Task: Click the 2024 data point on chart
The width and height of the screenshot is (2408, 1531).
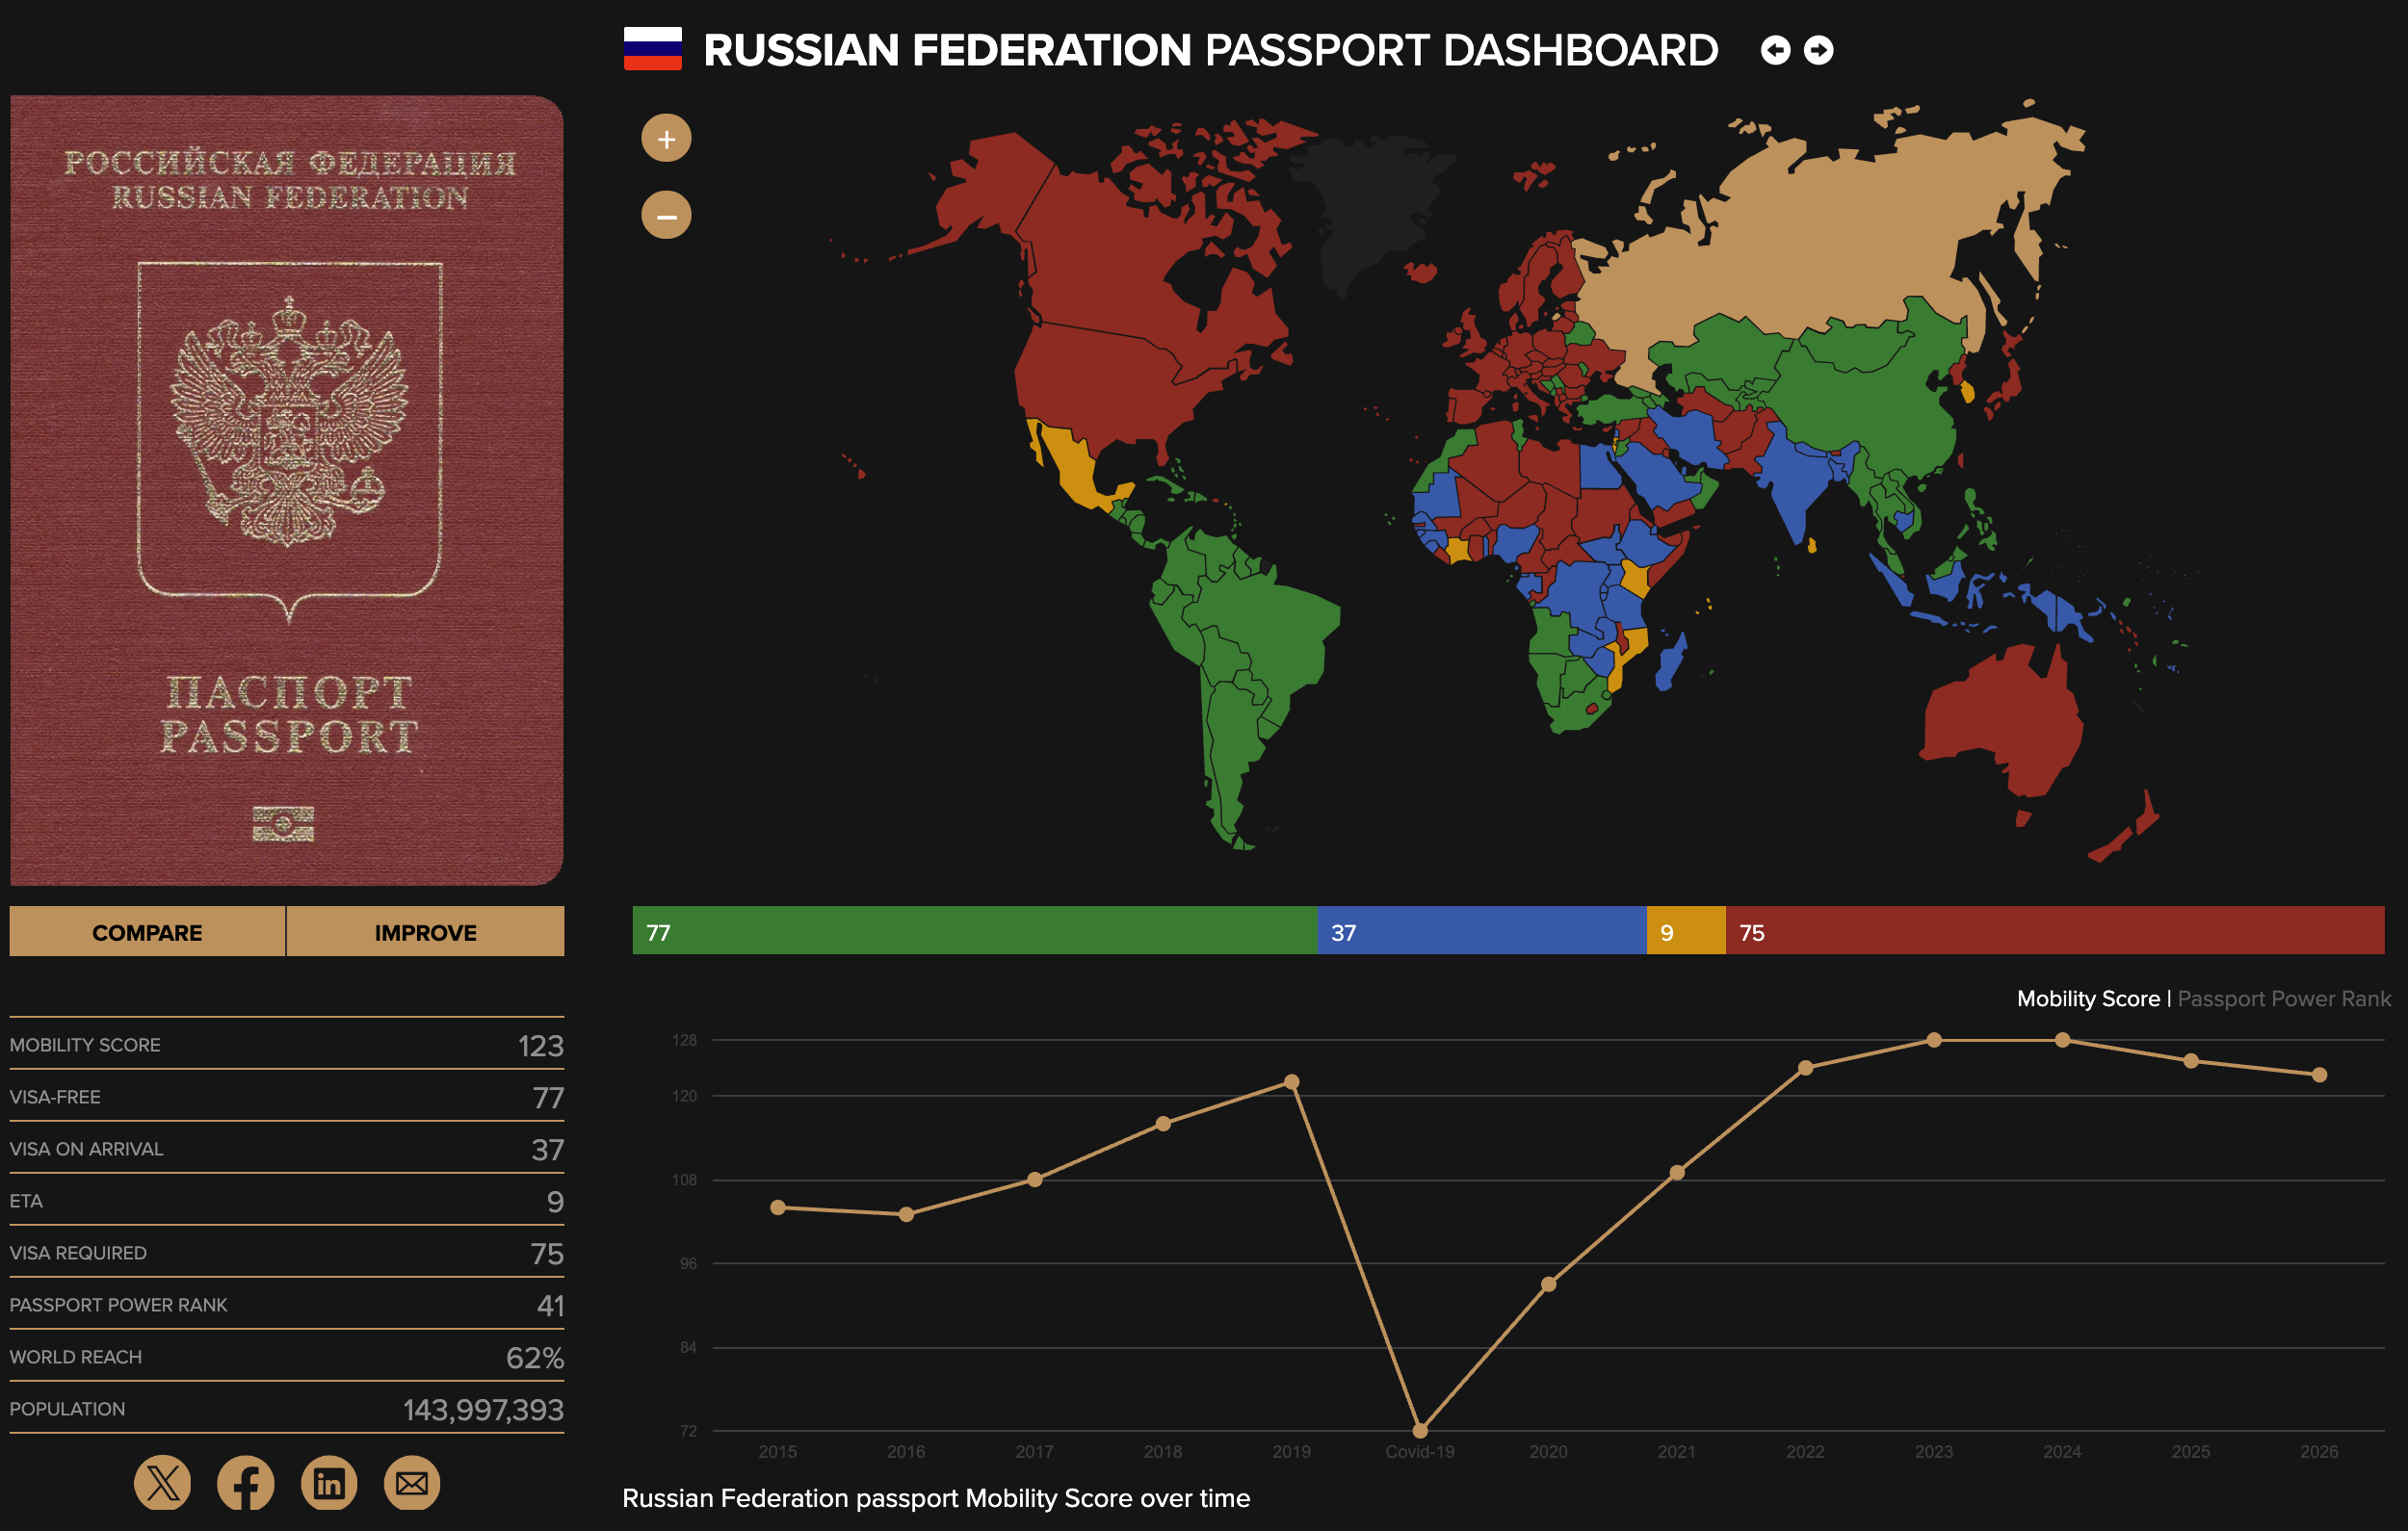Action: [x=2062, y=1040]
